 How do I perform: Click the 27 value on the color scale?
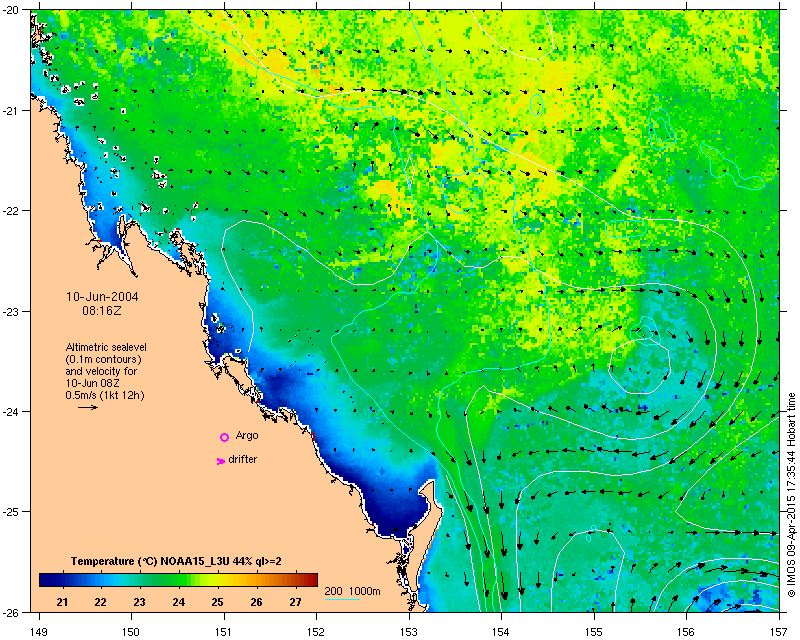pyautogui.click(x=295, y=602)
